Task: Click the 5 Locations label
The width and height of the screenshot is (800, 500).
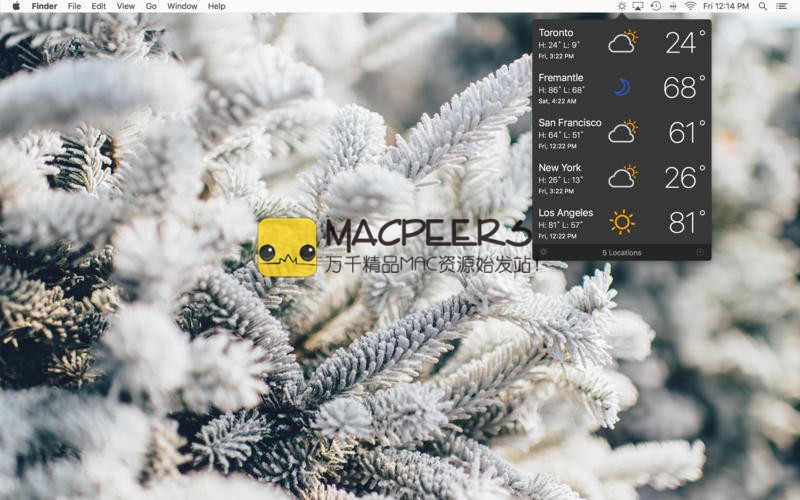Action: click(621, 253)
